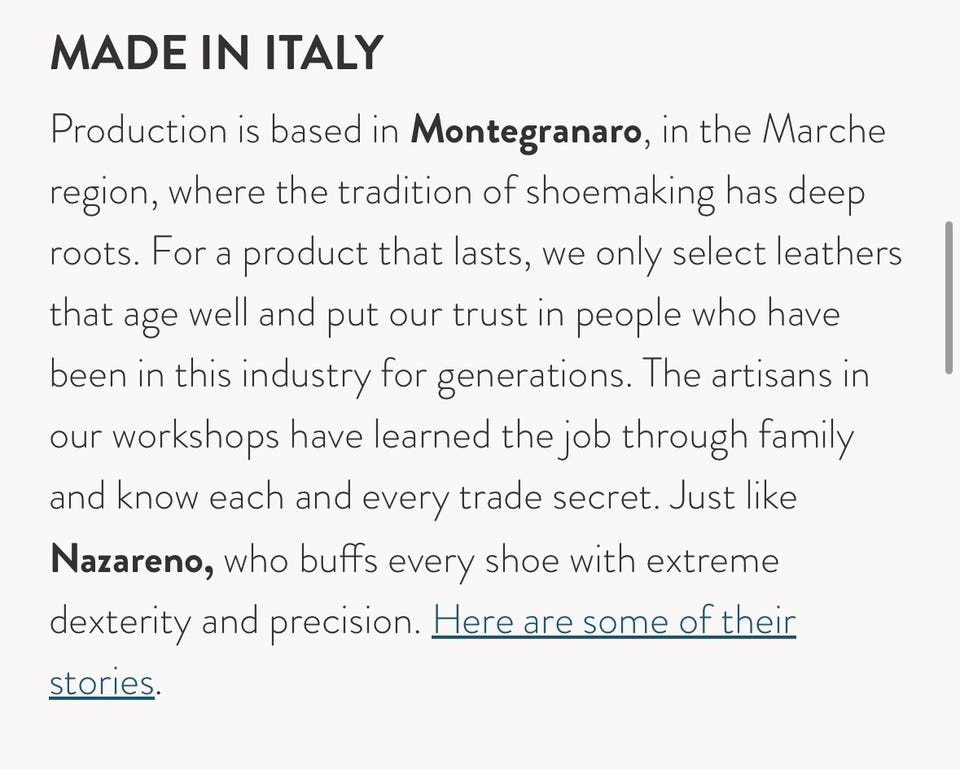Click the phrase 'trade secret' in text
The width and height of the screenshot is (960, 769).
(558, 498)
